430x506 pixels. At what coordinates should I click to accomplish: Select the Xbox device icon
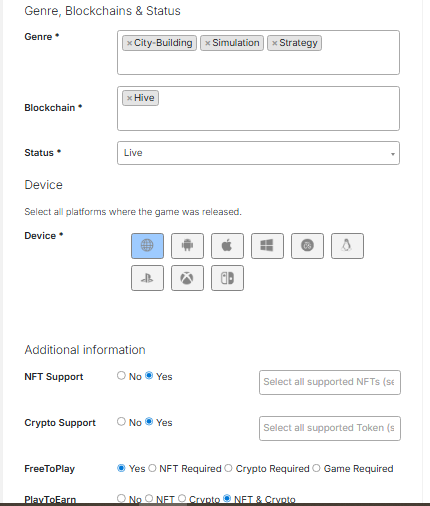pyautogui.click(x=187, y=278)
